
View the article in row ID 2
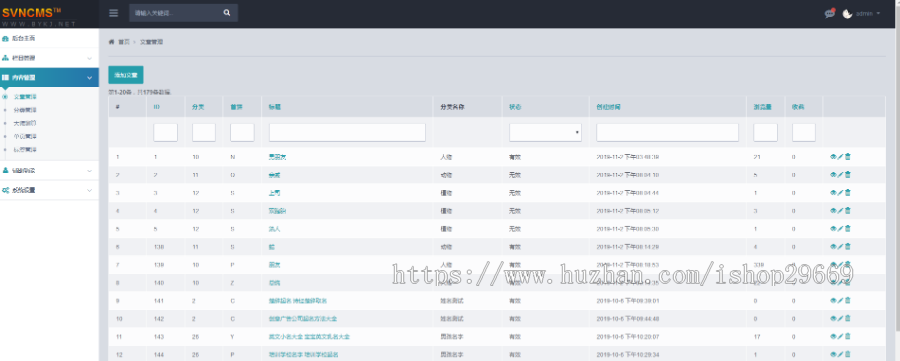click(833, 174)
